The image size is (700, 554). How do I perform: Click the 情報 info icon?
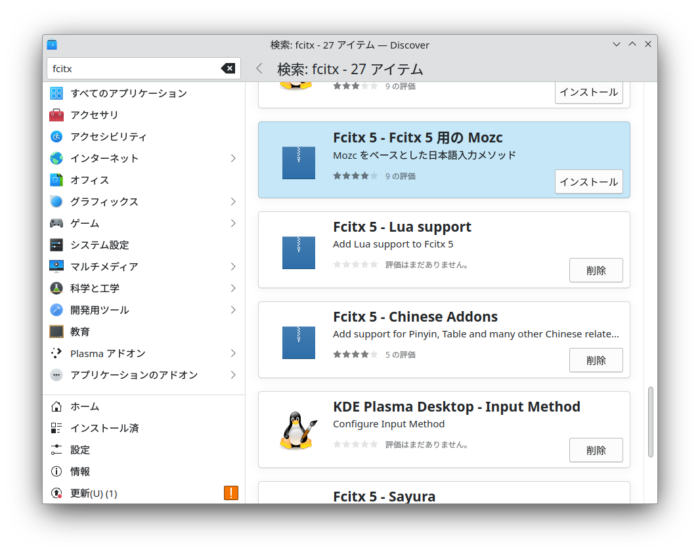pos(56,471)
